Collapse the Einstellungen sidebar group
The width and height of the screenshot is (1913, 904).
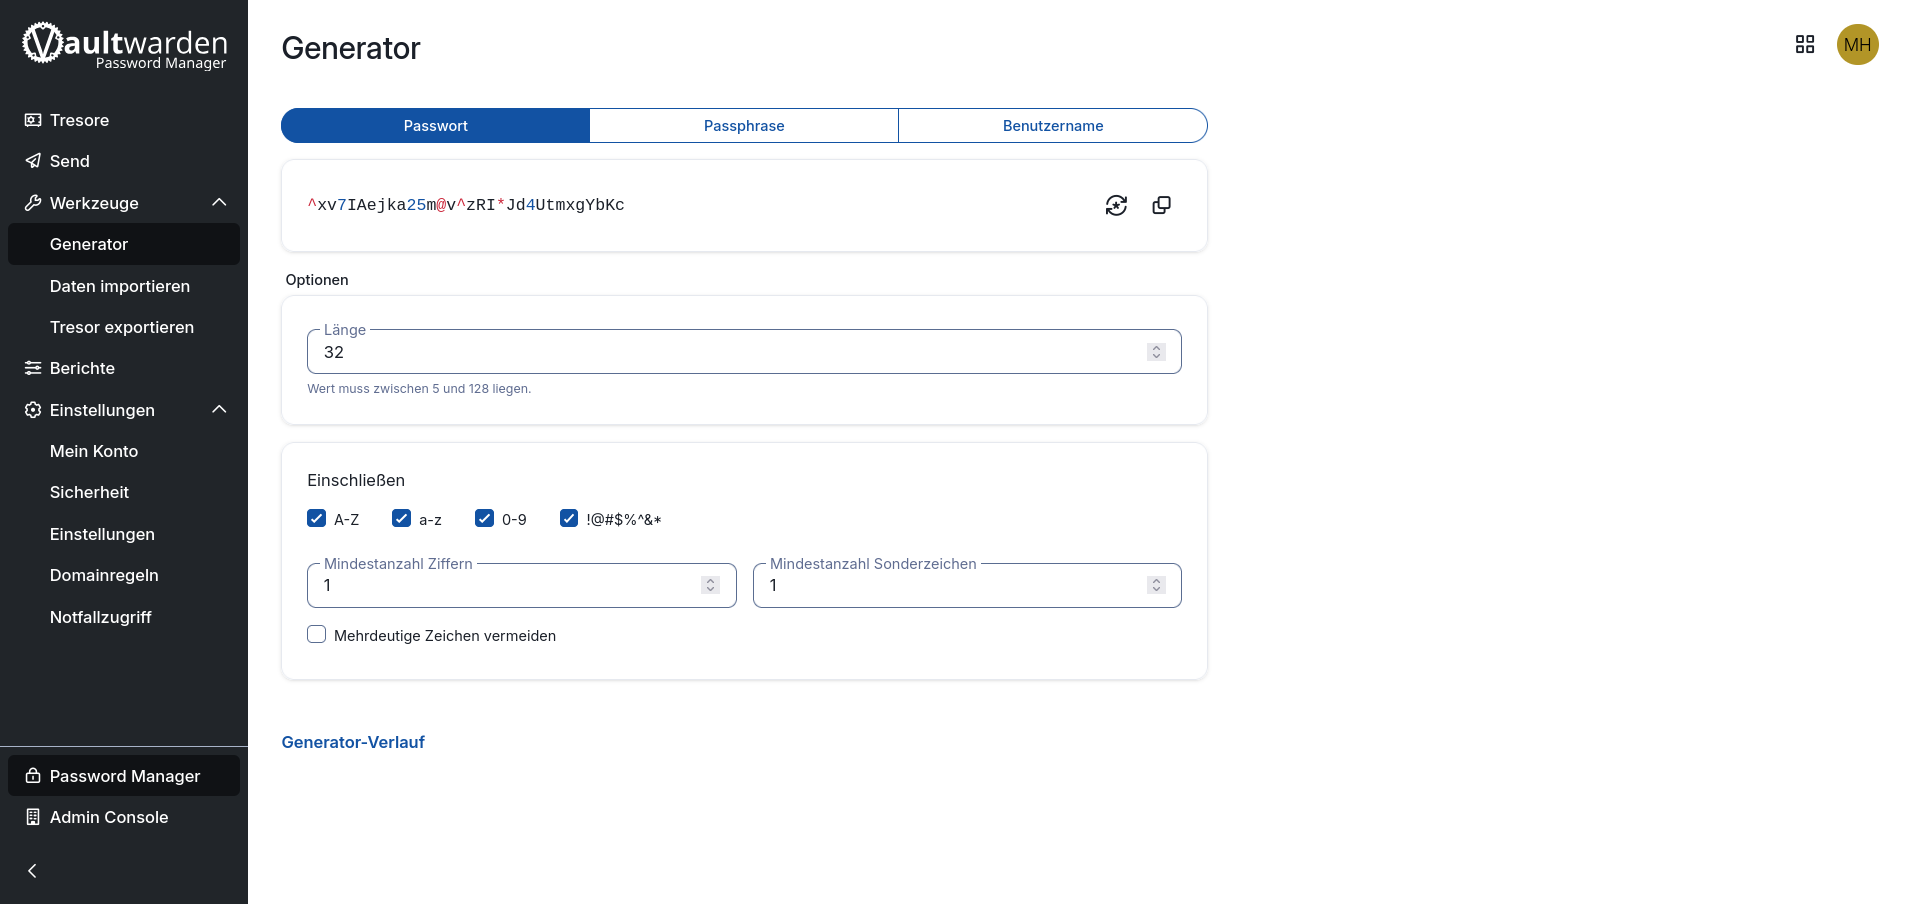click(219, 410)
